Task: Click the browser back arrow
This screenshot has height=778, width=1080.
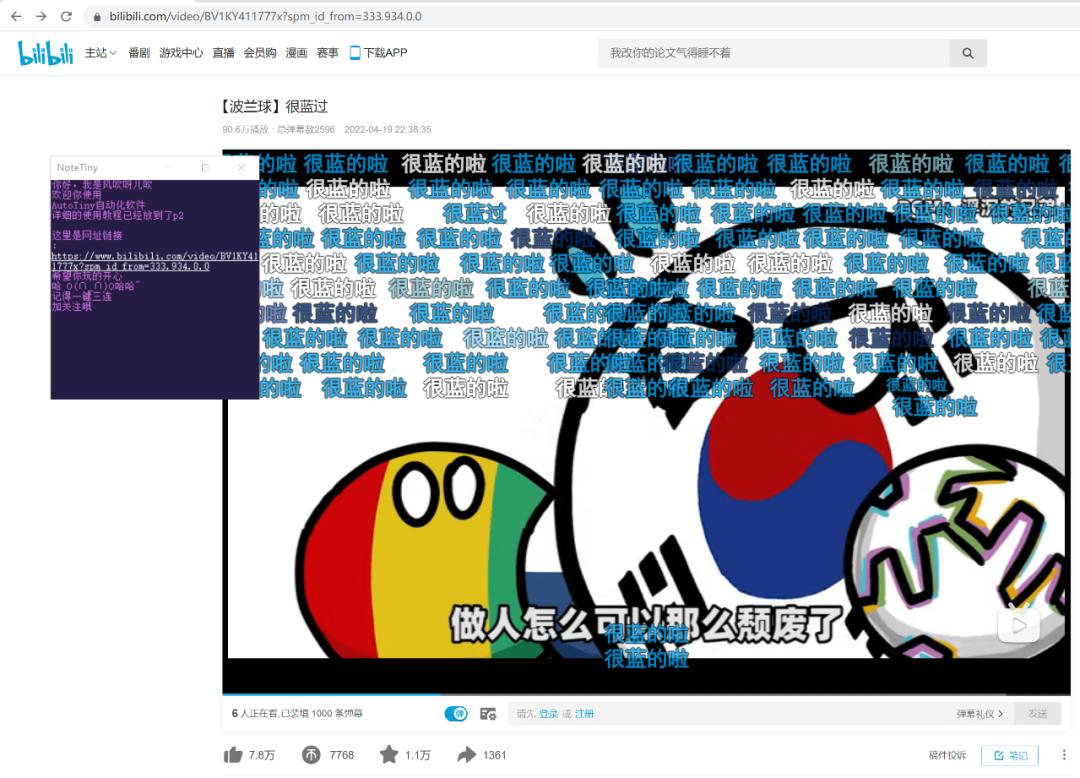Action: point(16,16)
